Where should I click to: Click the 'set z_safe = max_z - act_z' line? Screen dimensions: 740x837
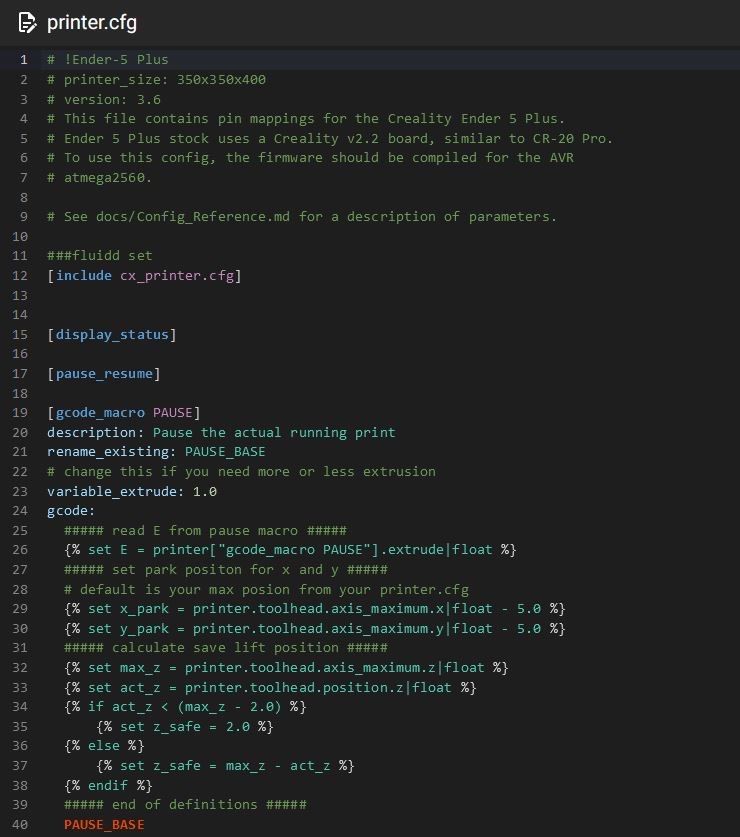(x=225, y=766)
